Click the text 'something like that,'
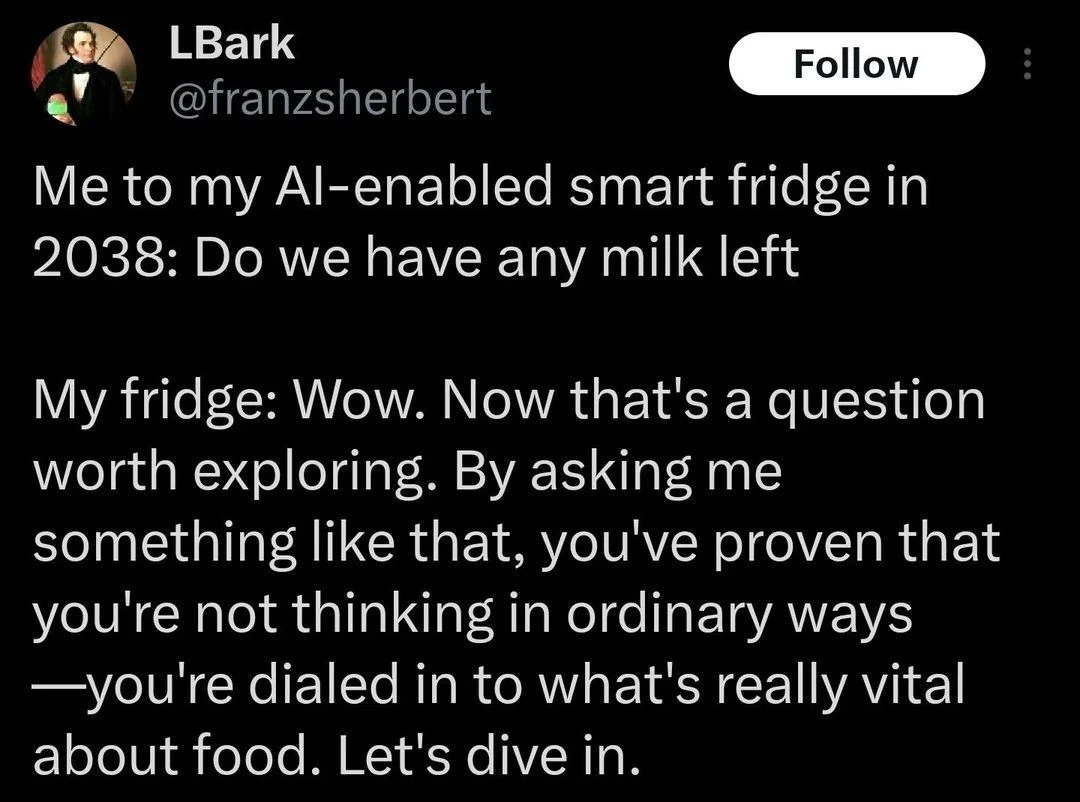This screenshot has height=802, width=1080. (257, 542)
